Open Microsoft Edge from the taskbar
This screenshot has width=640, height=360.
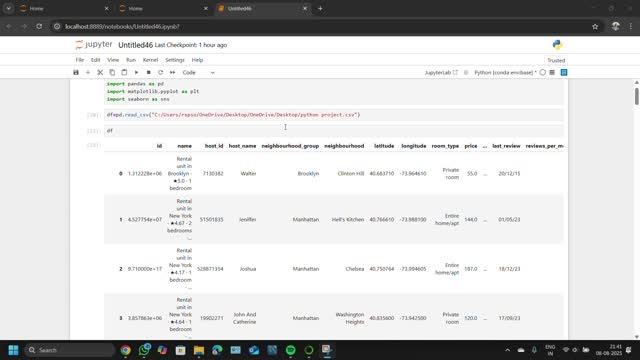tap(217, 350)
